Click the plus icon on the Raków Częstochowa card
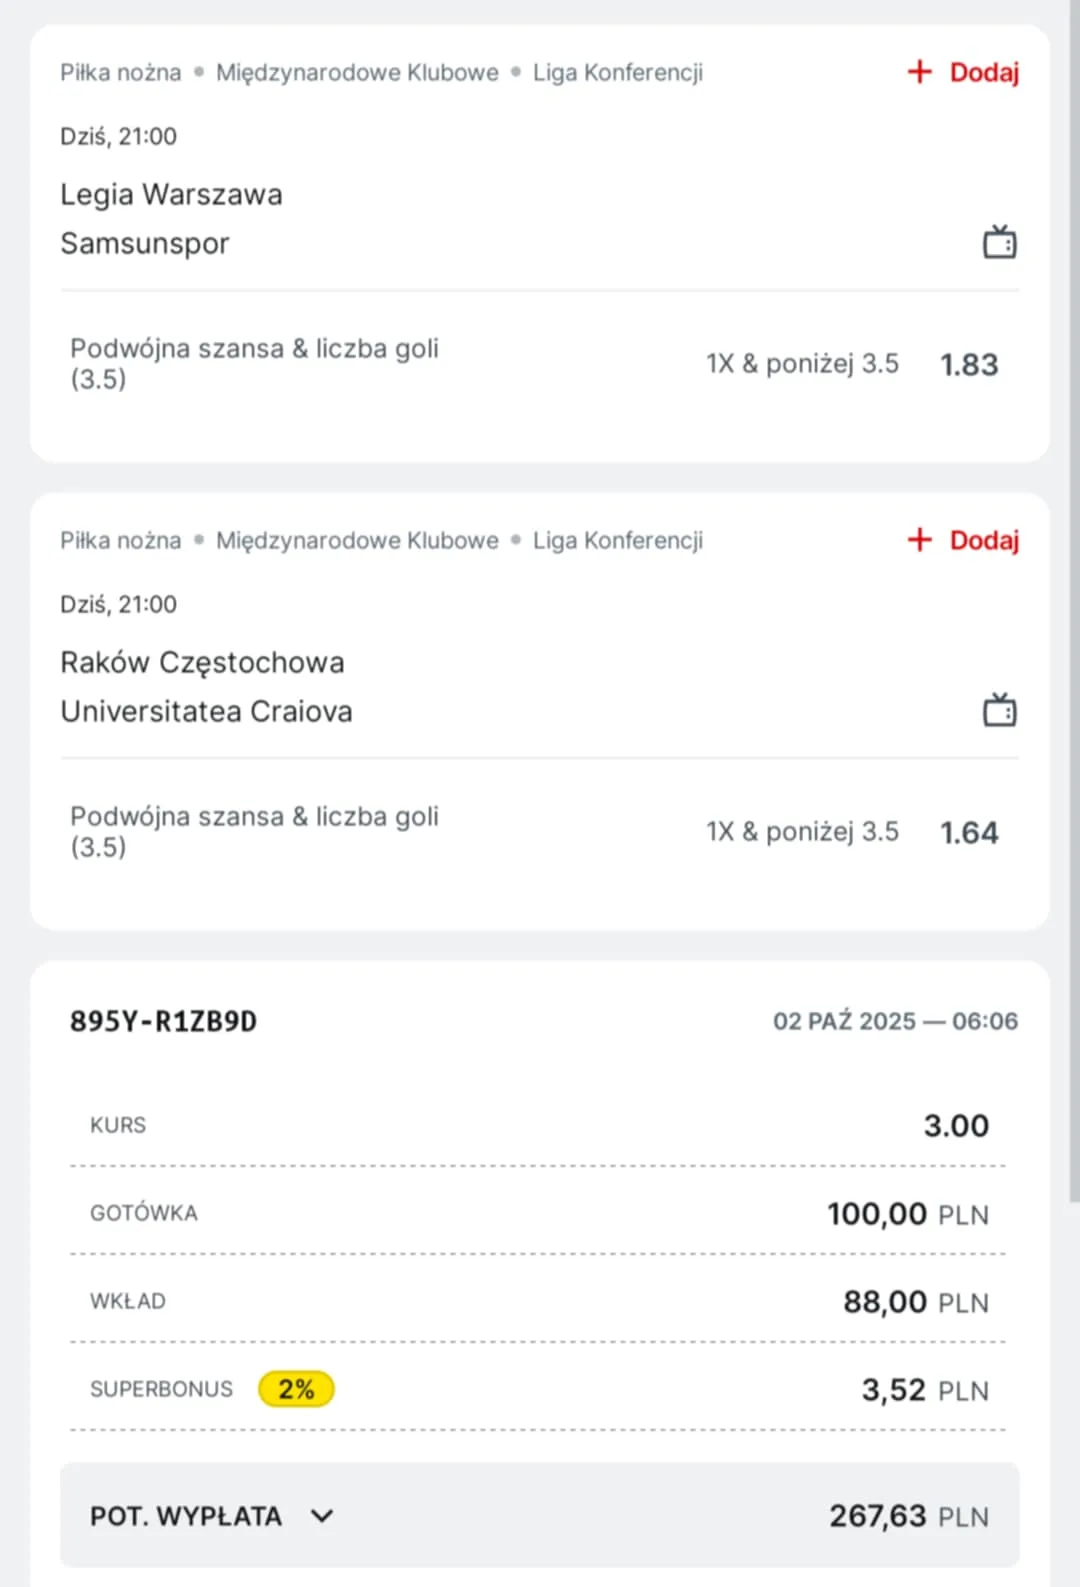This screenshot has width=1080, height=1587. pos(919,540)
